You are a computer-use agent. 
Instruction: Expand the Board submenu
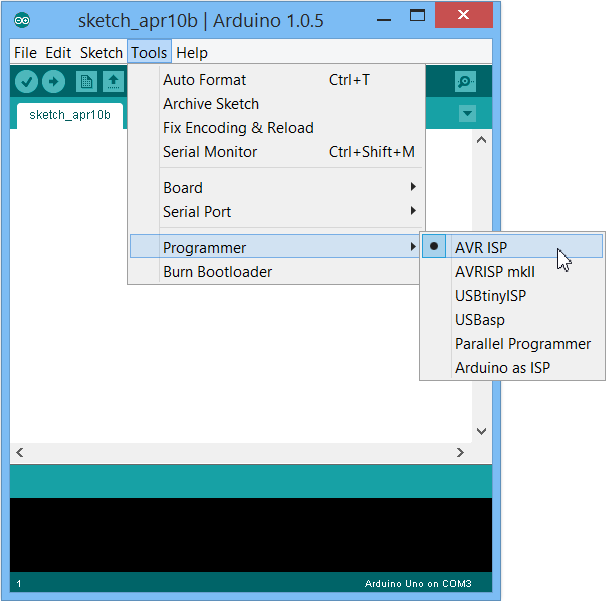tap(276, 188)
